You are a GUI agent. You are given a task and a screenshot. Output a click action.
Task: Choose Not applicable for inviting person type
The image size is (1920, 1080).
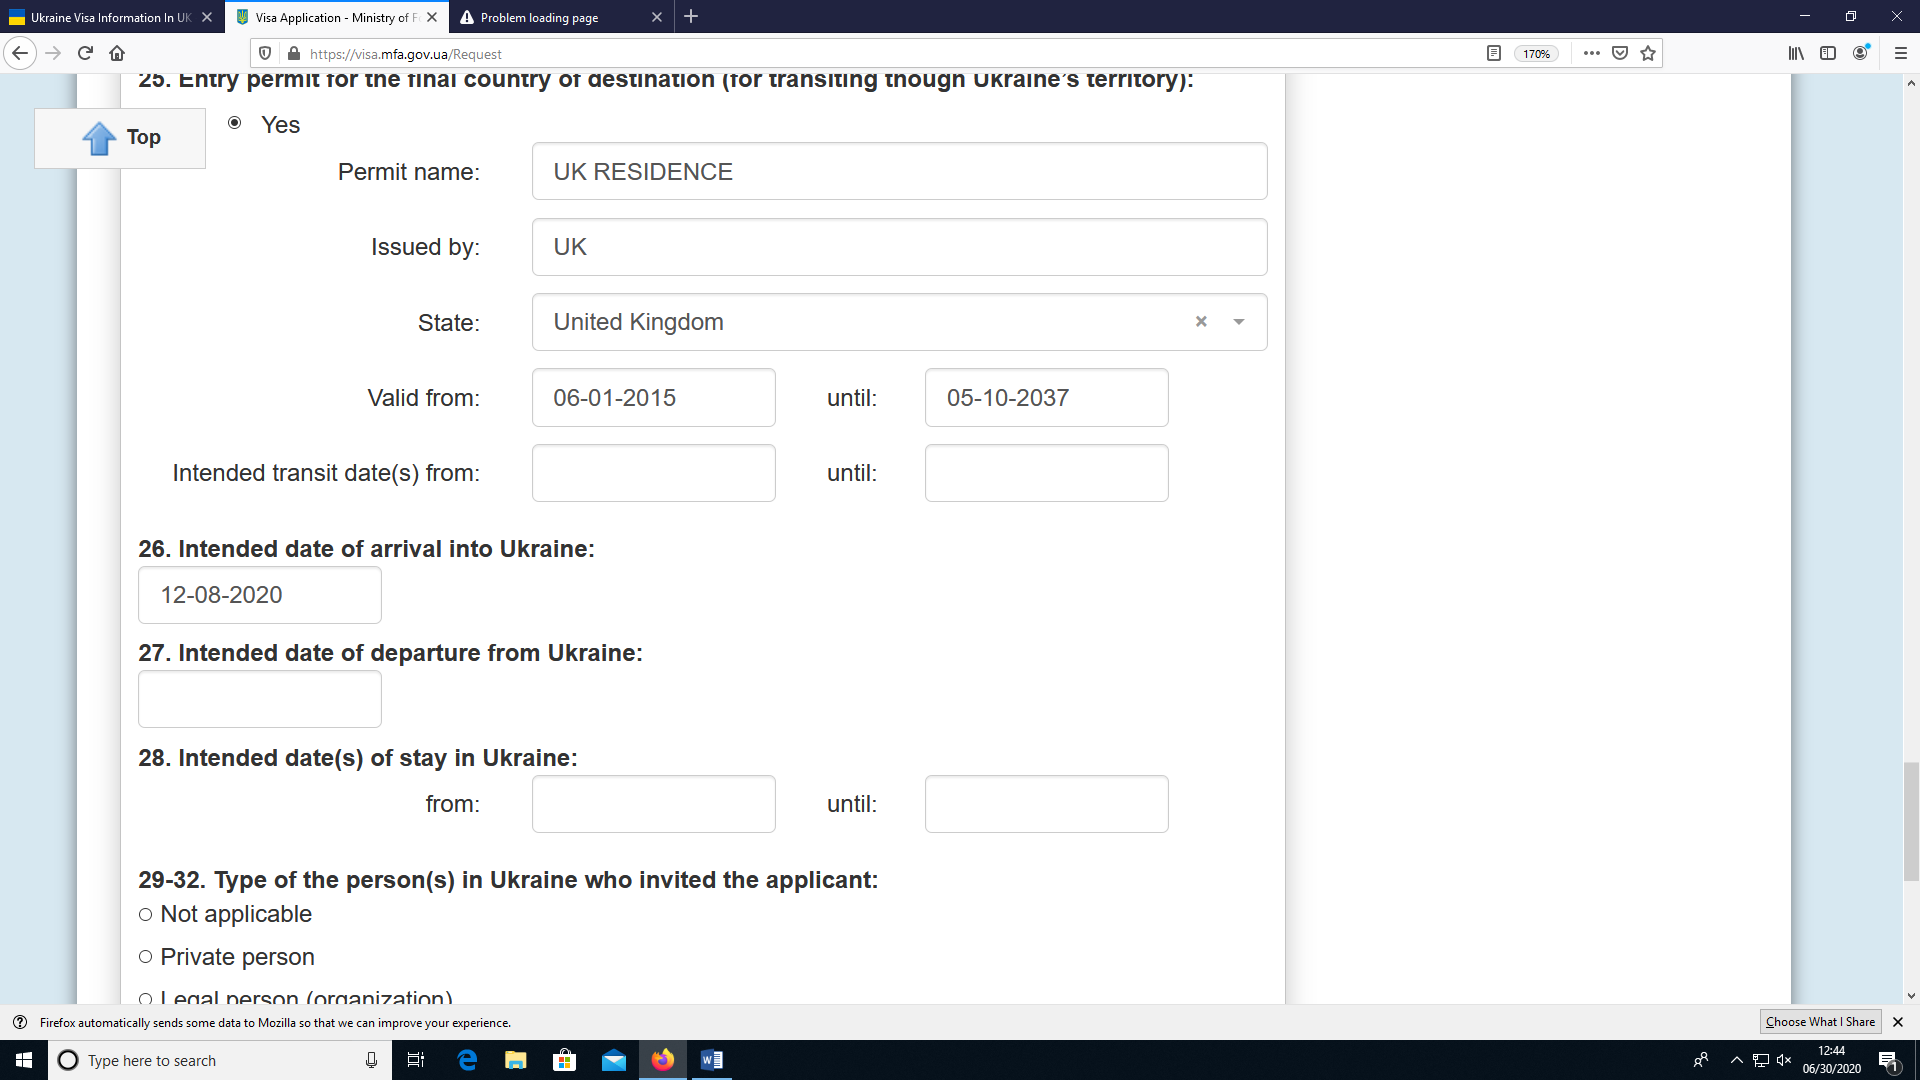(145, 913)
